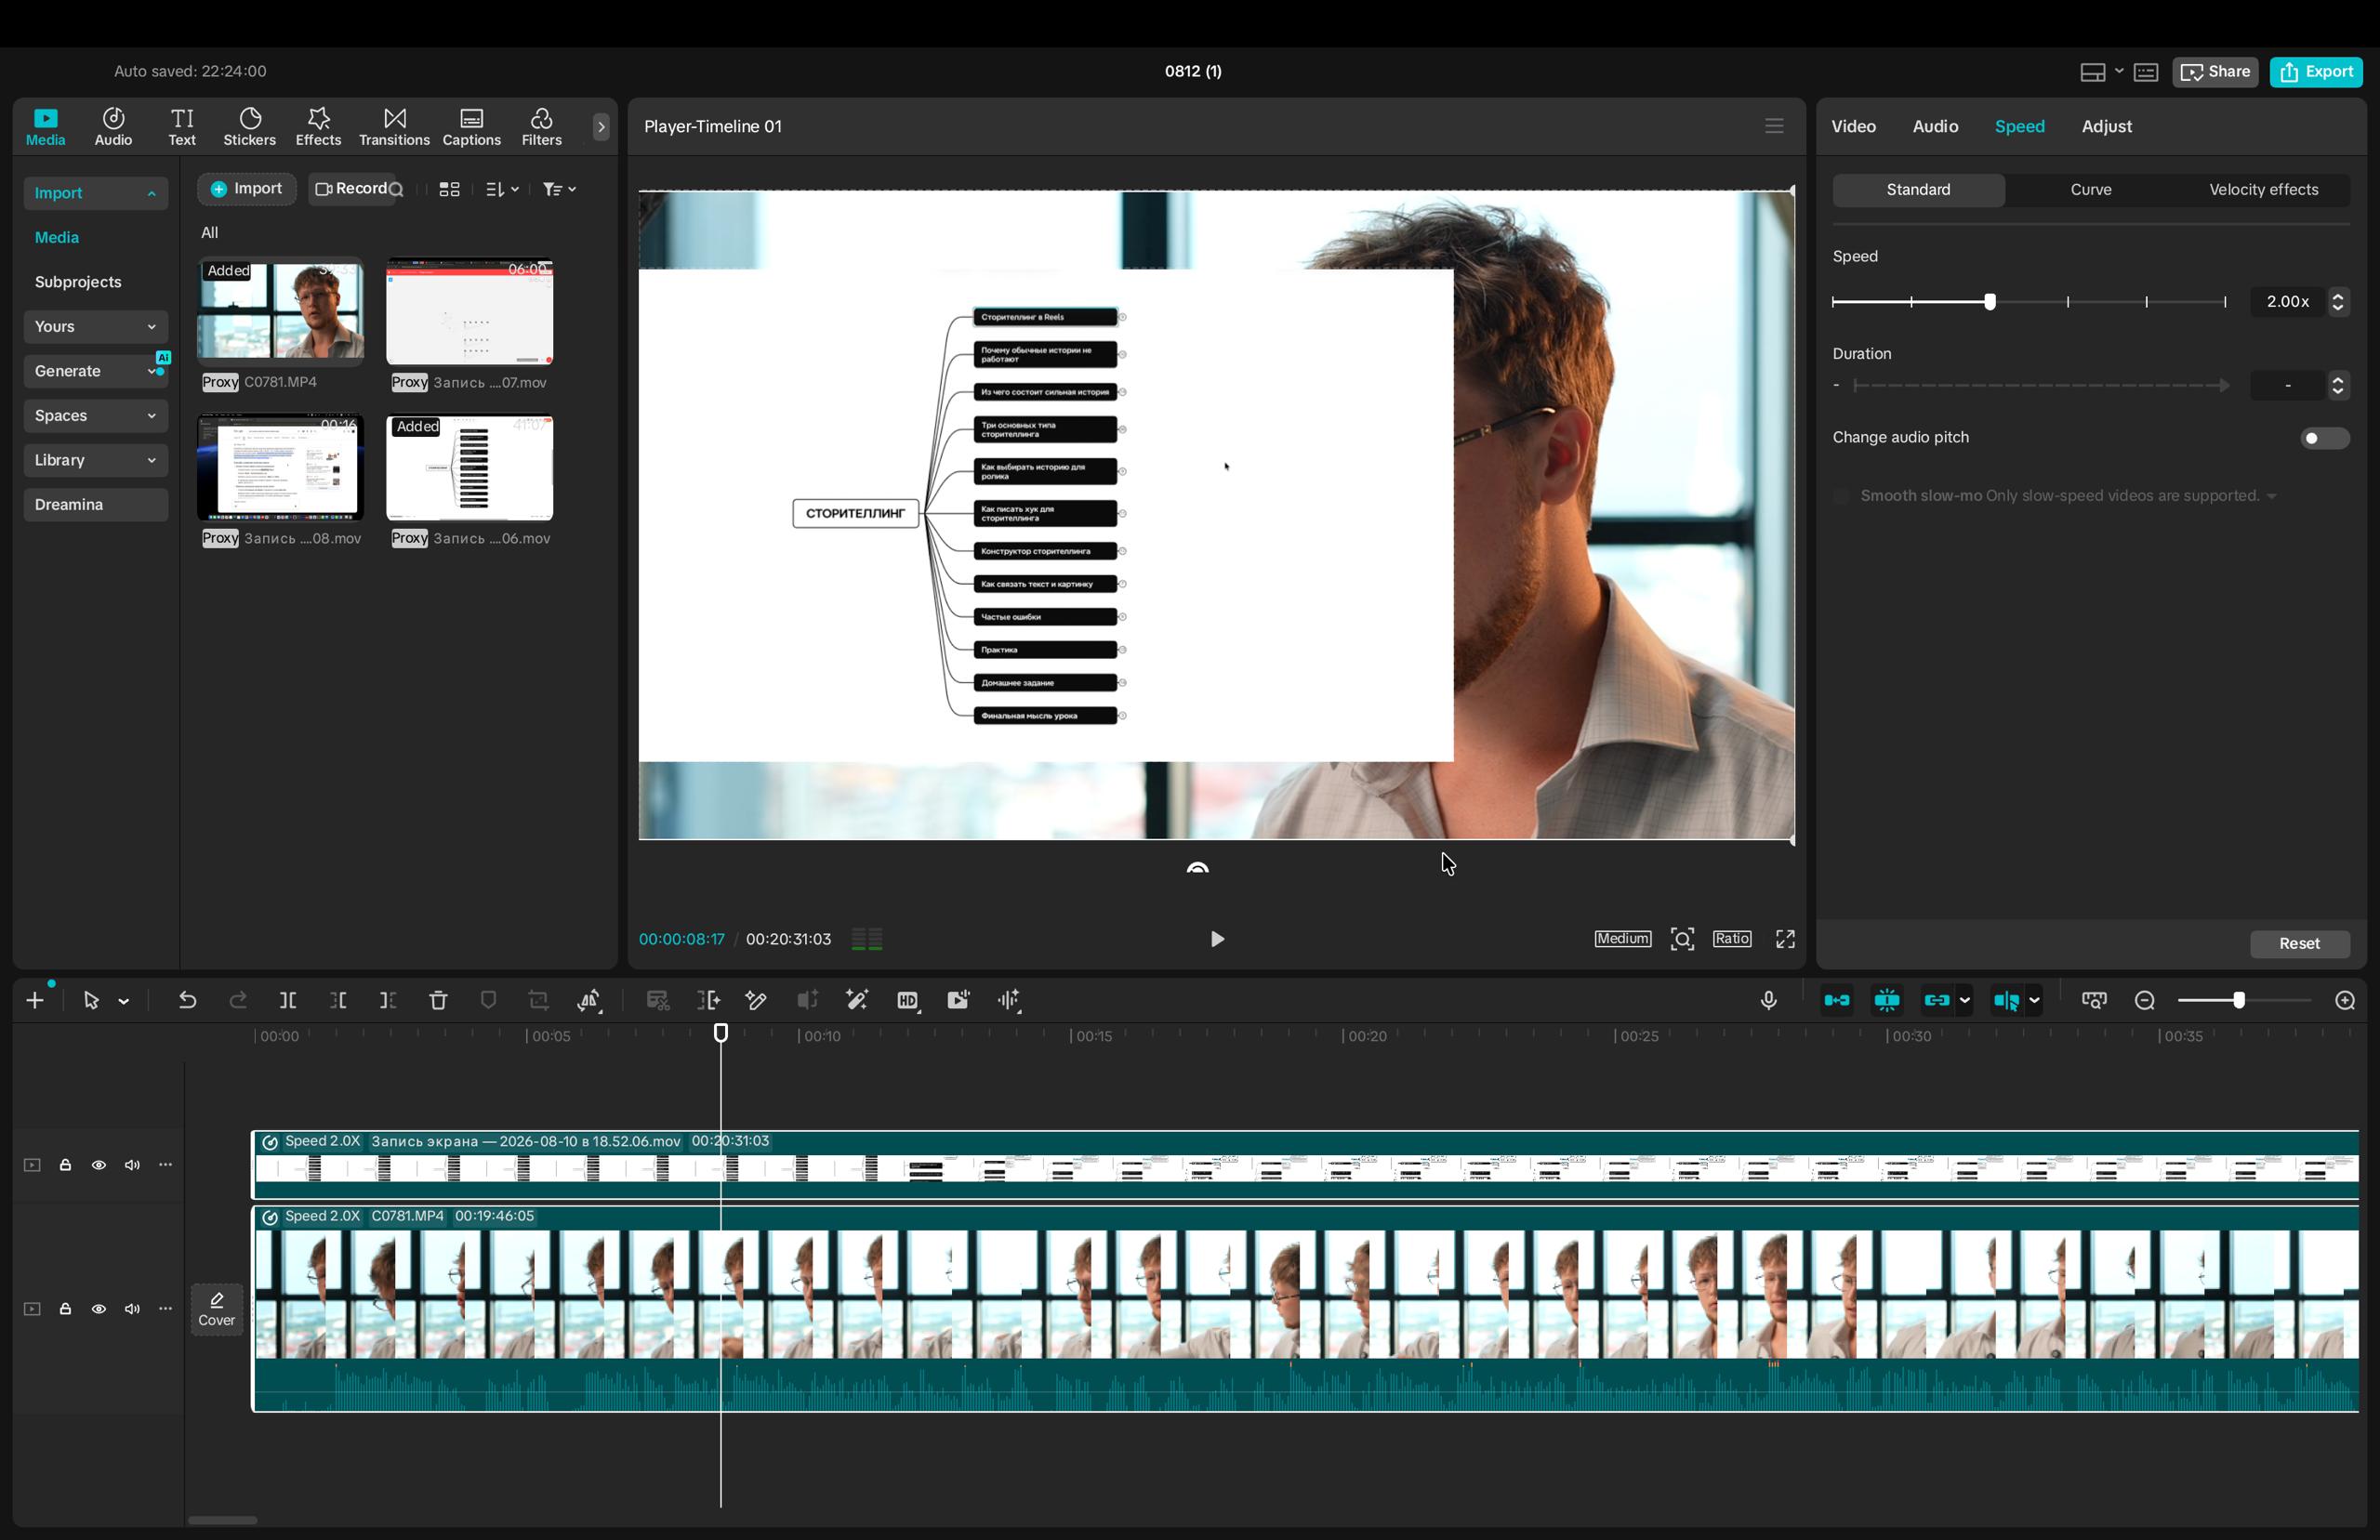The height and width of the screenshot is (1540, 2380).
Task: Show more panel tabs with the right chevron
Action: coord(601,127)
